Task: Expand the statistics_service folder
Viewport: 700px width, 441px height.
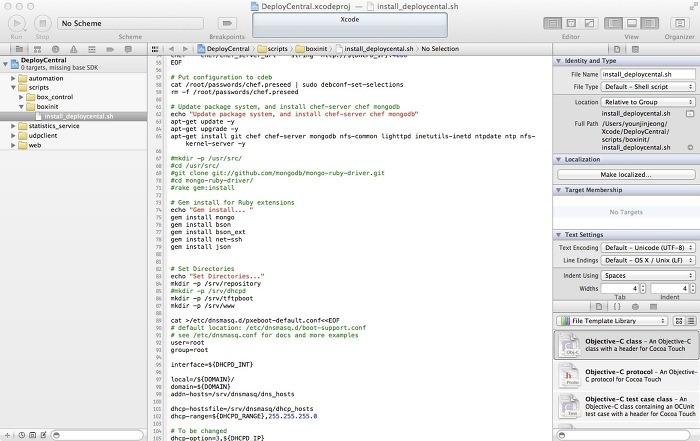Action: coord(13,126)
